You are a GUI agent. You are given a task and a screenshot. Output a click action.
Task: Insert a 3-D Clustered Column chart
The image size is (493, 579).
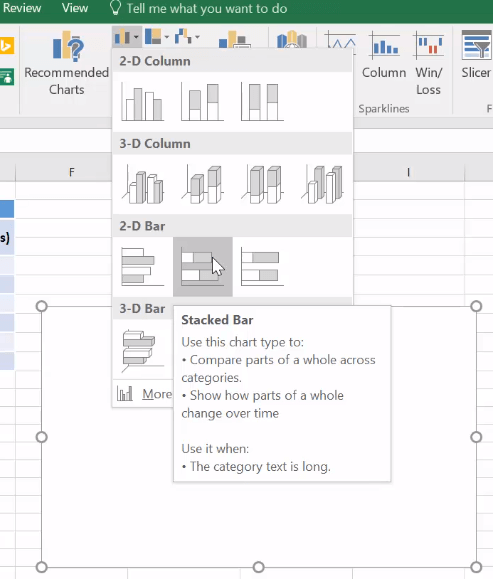(143, 184)
